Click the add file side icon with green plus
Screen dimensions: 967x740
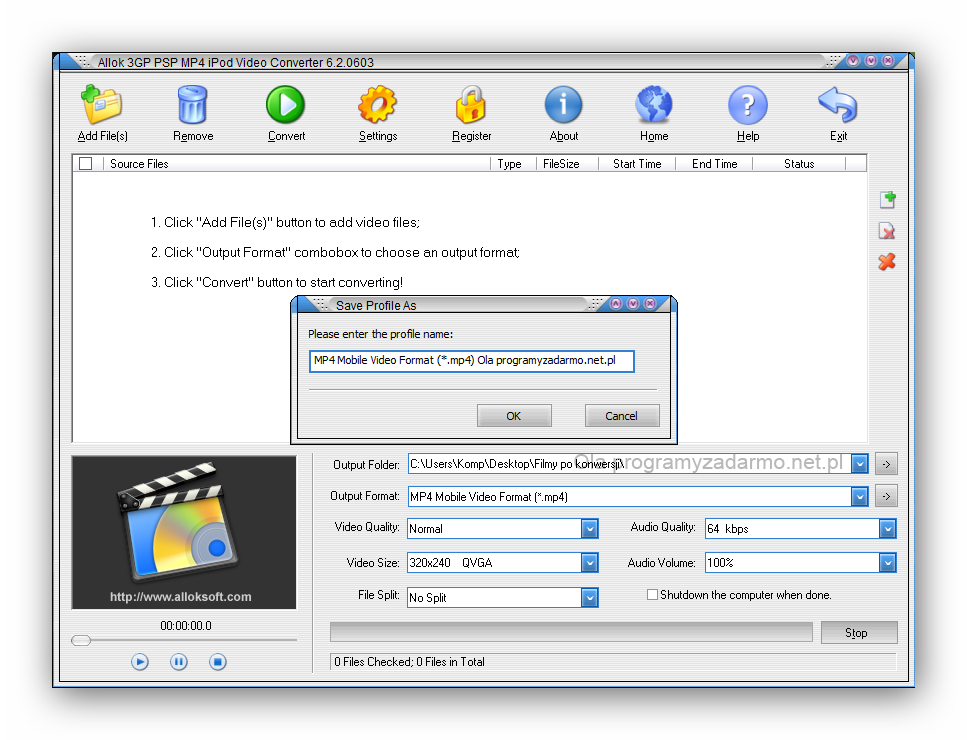tap(887, 200)
